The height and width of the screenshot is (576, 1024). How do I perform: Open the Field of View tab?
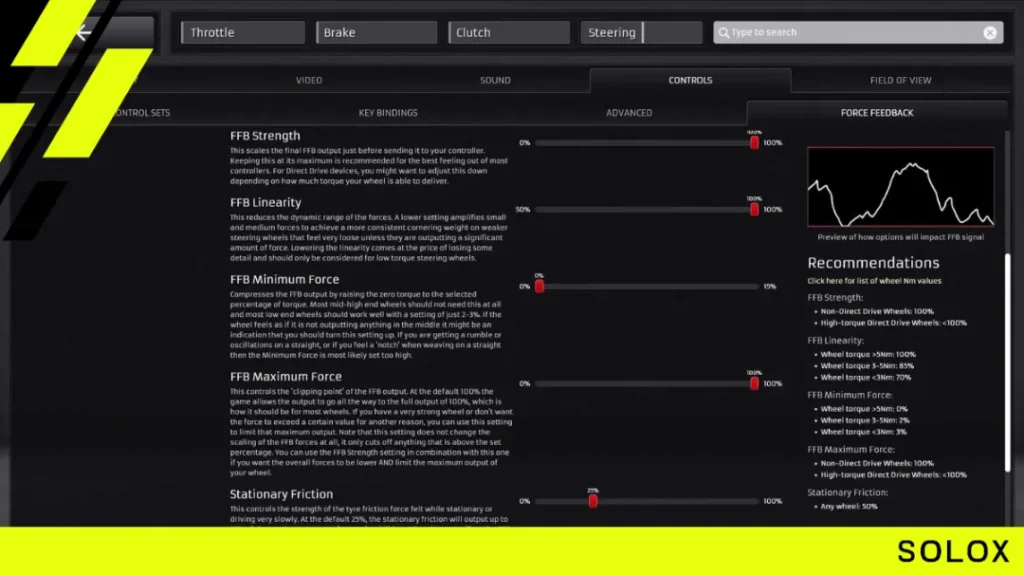(901, 80)
